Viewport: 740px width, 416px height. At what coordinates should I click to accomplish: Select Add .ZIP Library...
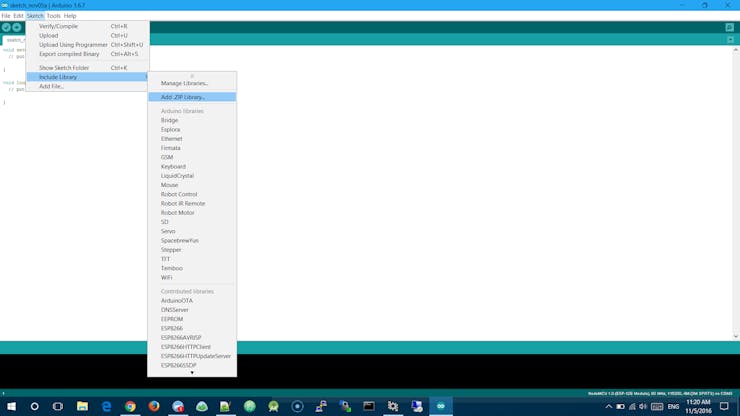coord(192,97)
